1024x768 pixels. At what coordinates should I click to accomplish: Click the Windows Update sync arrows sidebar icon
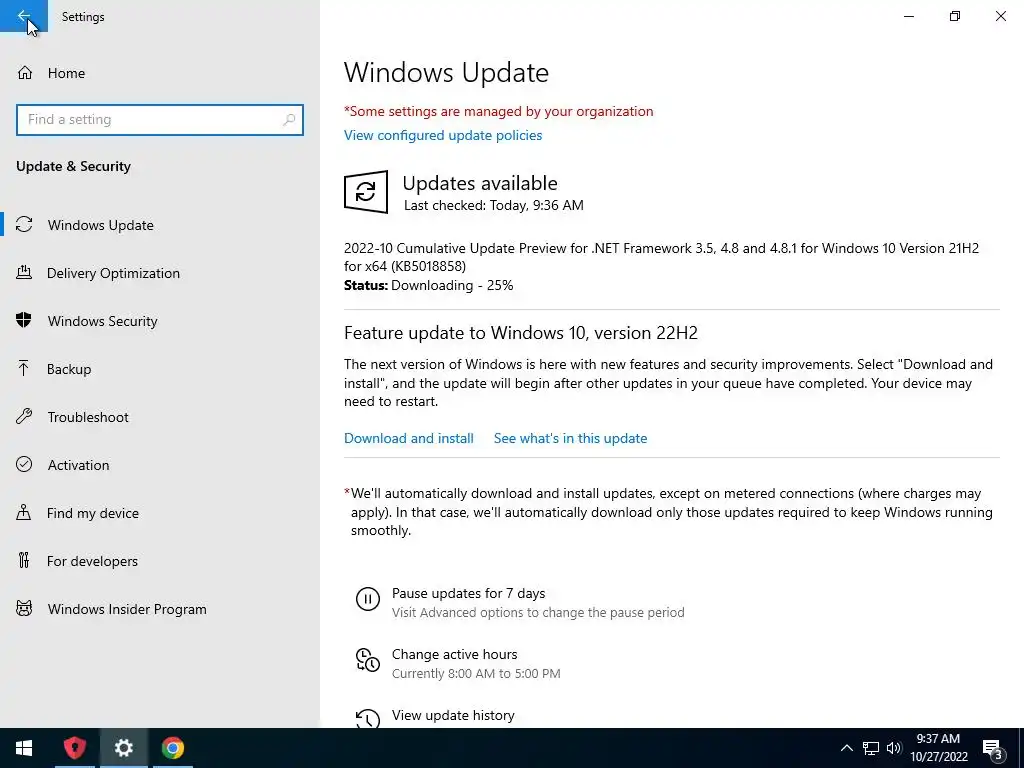[x=24, y=225]
